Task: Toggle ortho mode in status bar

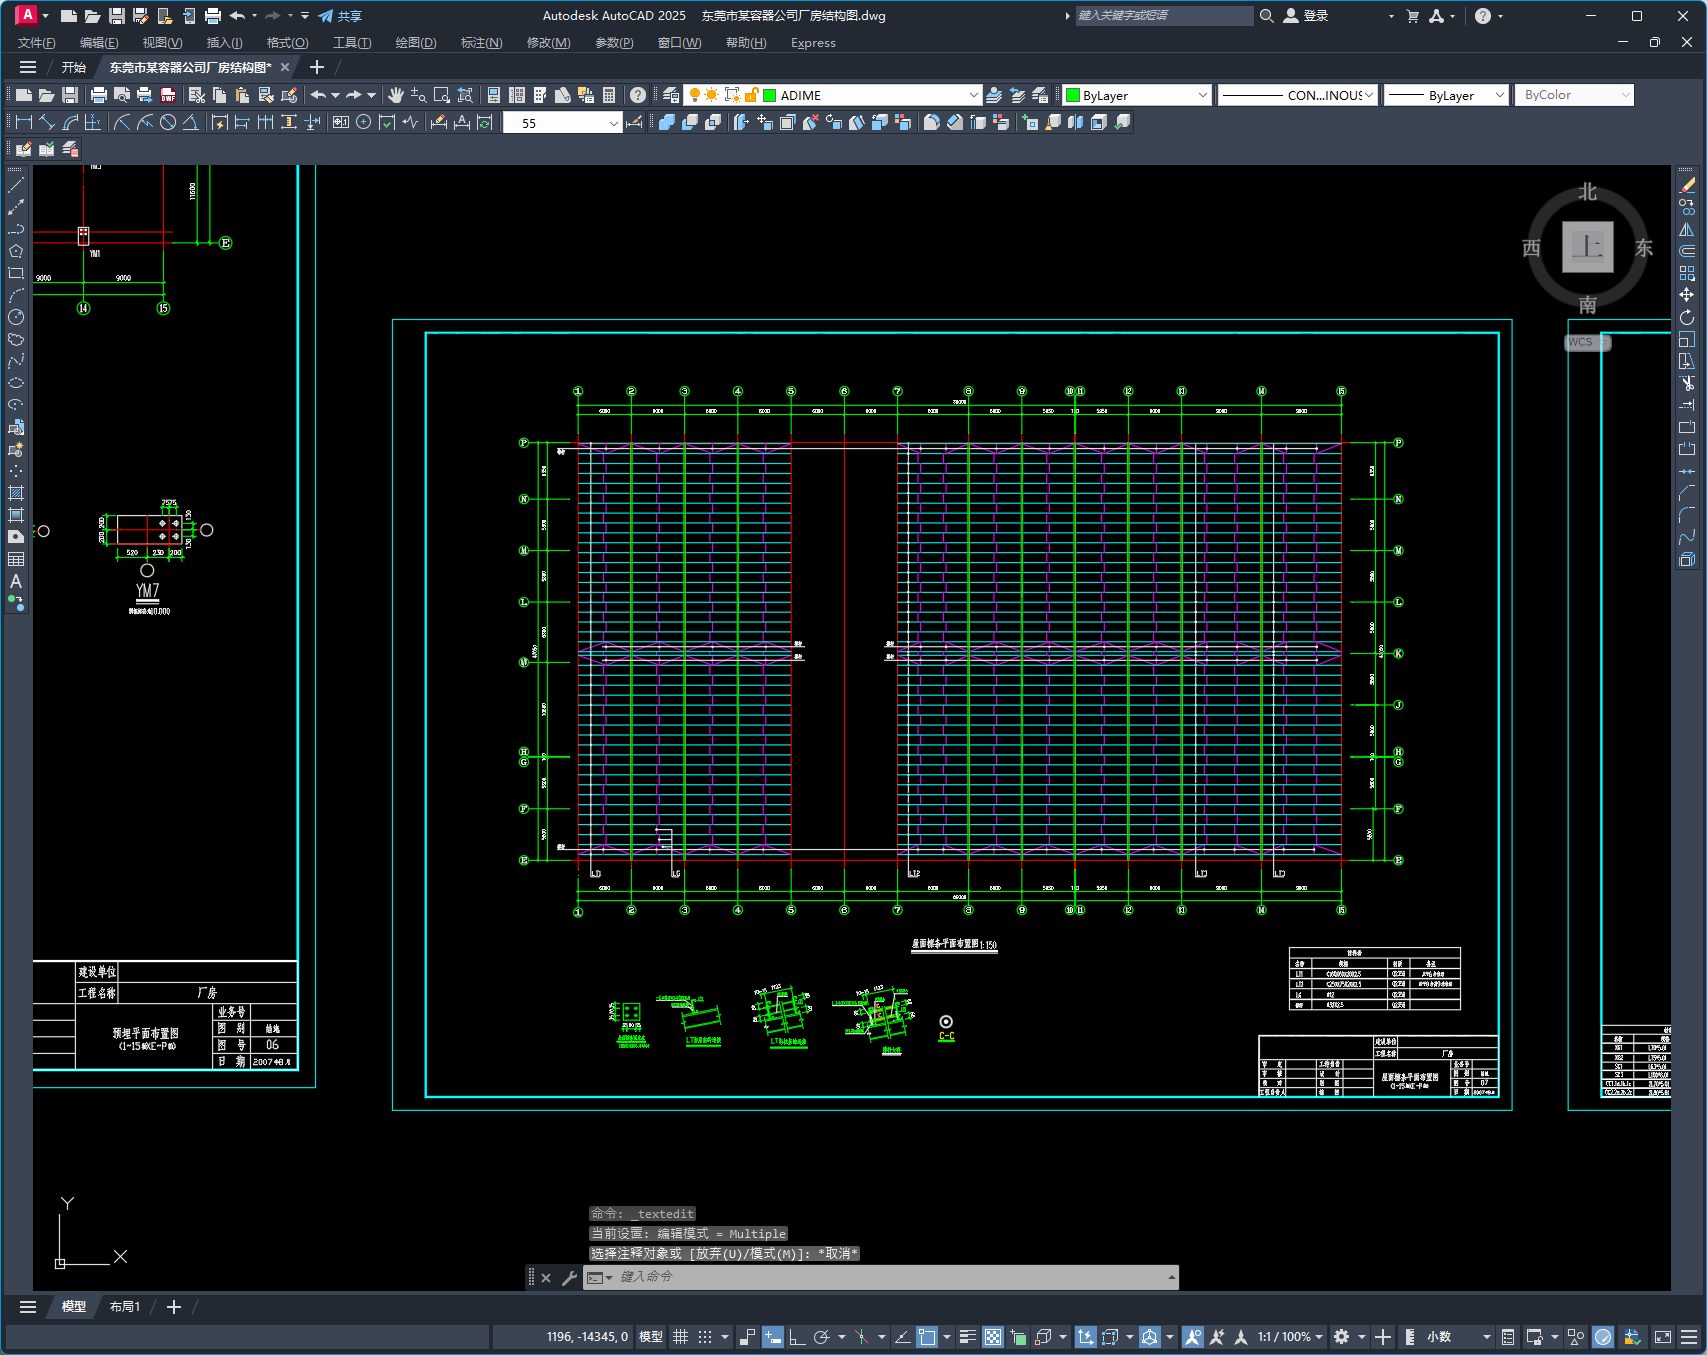Action: [797, 1337]
